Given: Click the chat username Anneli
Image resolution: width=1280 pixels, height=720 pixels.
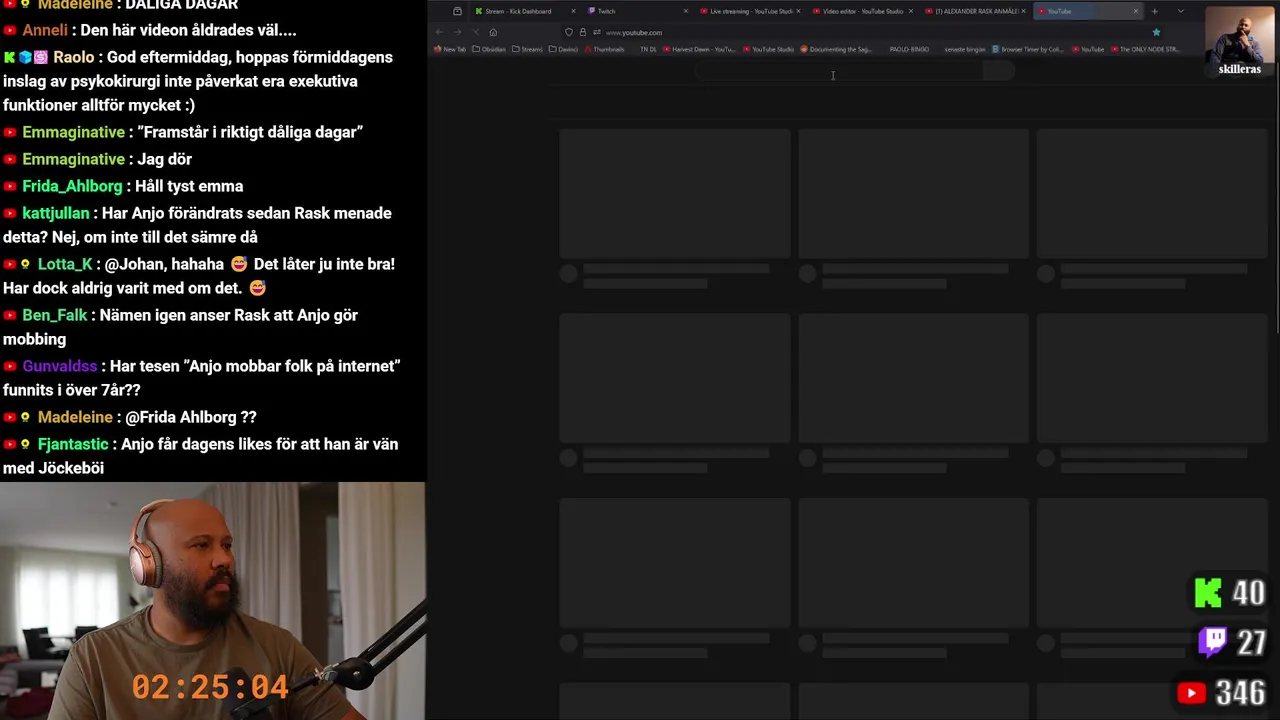Looking at the screenshot, I should [x=45, y=30].
